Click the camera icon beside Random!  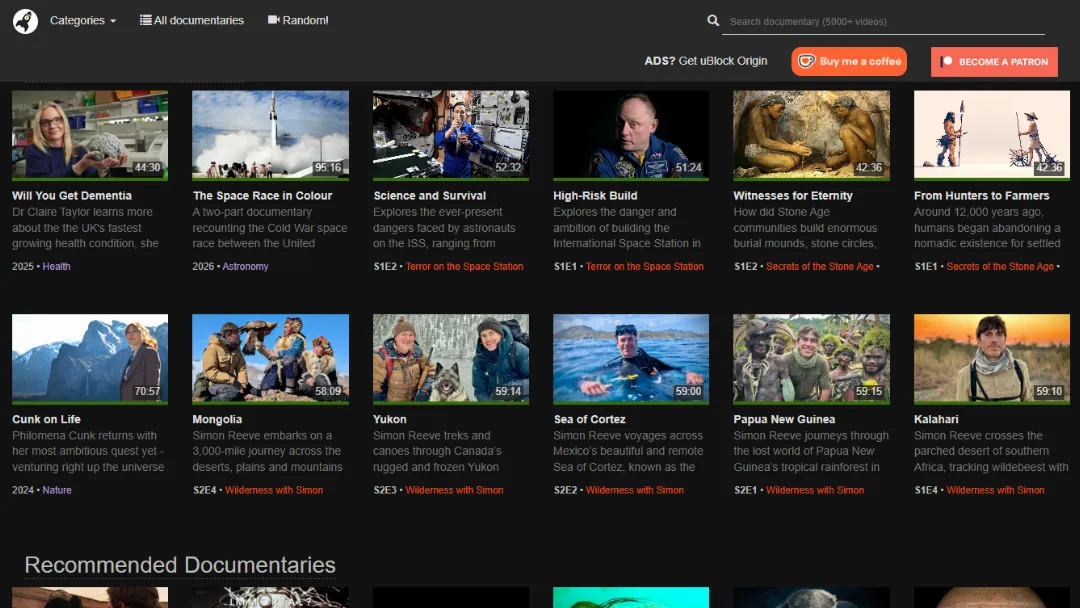(273, 20)
